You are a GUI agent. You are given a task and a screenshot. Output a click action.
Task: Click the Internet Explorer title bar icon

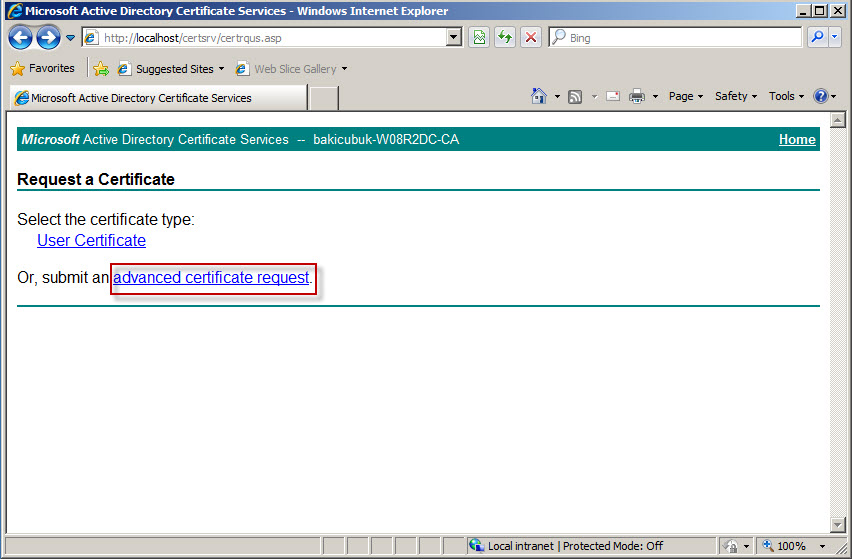click(15, 11)
